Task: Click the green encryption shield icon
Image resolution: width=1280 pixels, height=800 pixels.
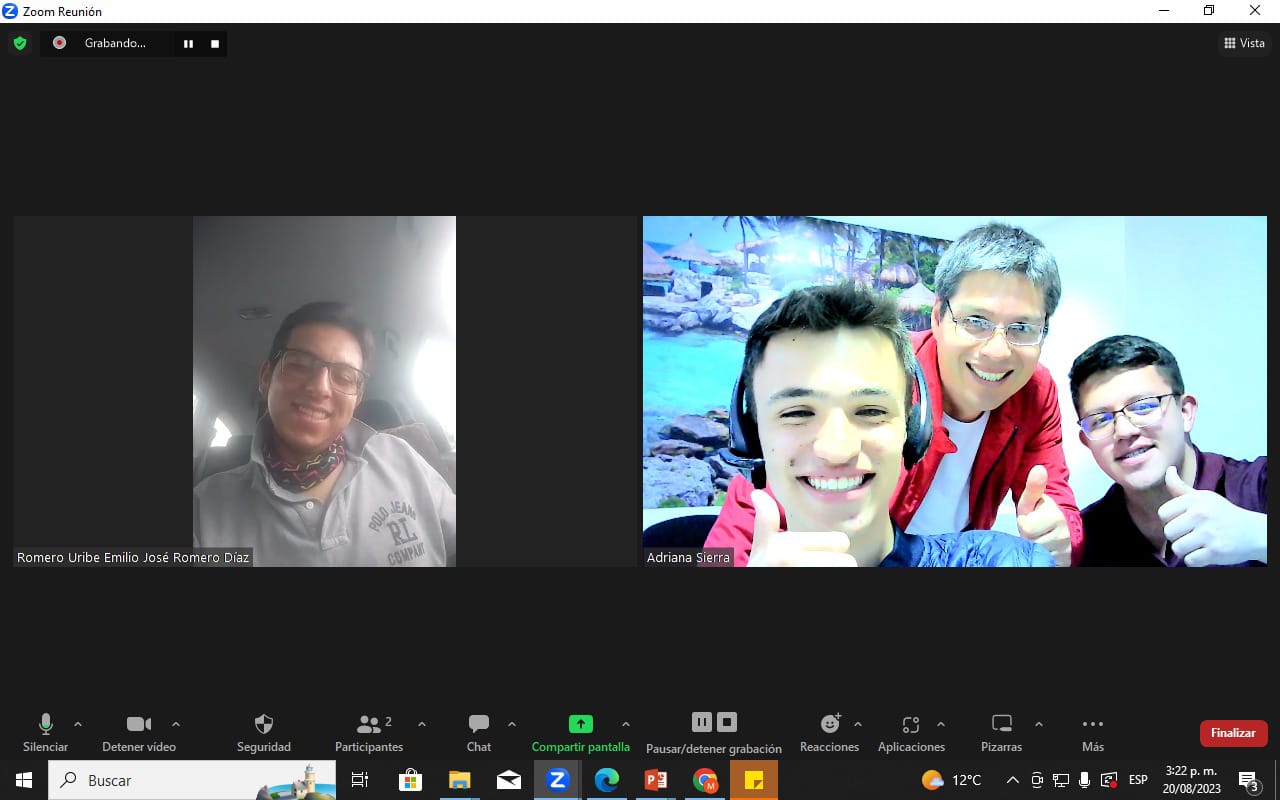Action: [19, 43]
